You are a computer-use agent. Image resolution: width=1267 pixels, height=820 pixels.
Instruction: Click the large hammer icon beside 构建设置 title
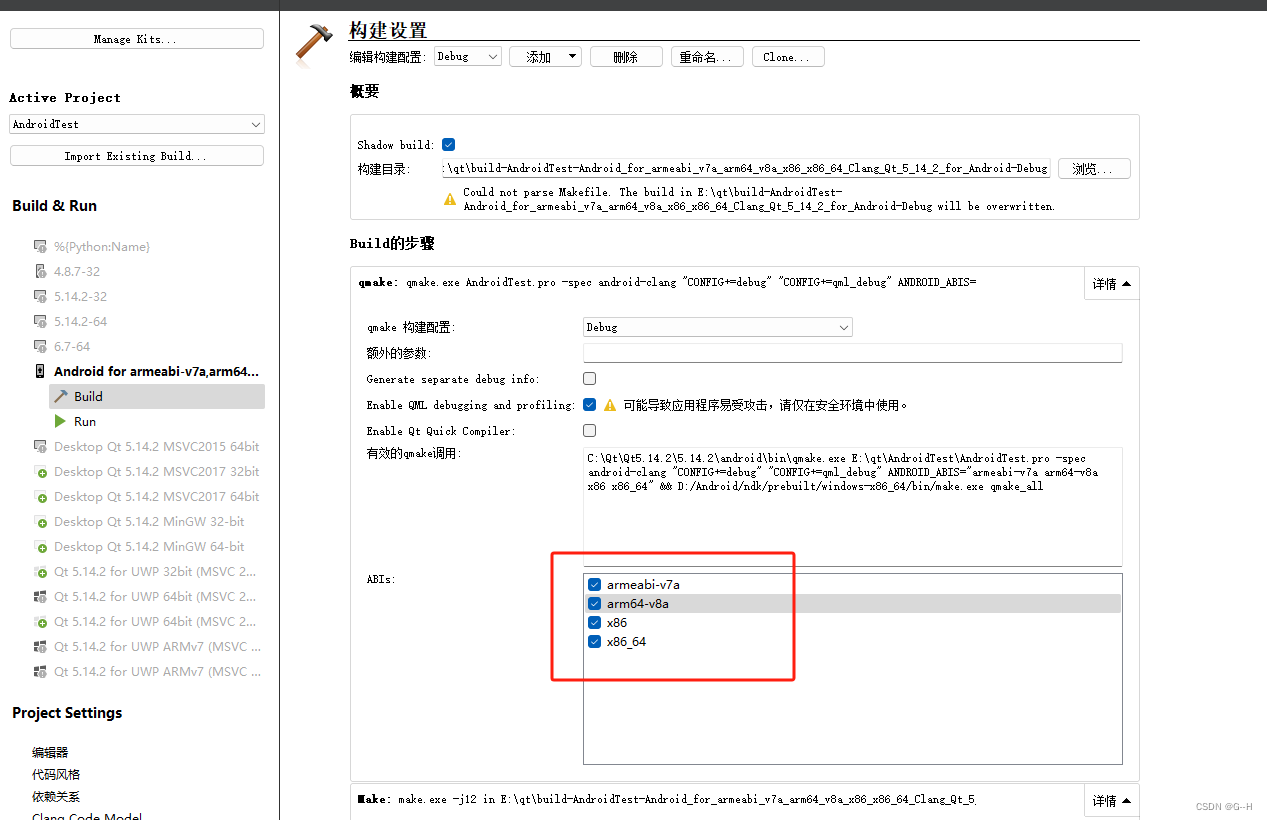(x=313, y=41)
